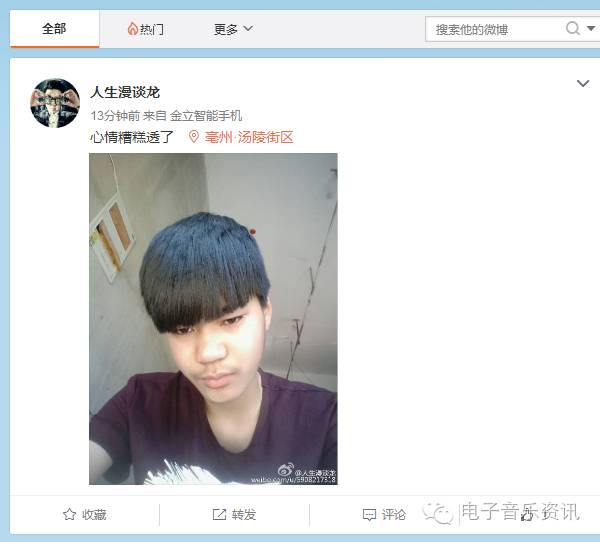Image resolution: width=600 pixels, height=542 pixels.
Task: Open comments via the 评论 label
Action: click(393, 514)
